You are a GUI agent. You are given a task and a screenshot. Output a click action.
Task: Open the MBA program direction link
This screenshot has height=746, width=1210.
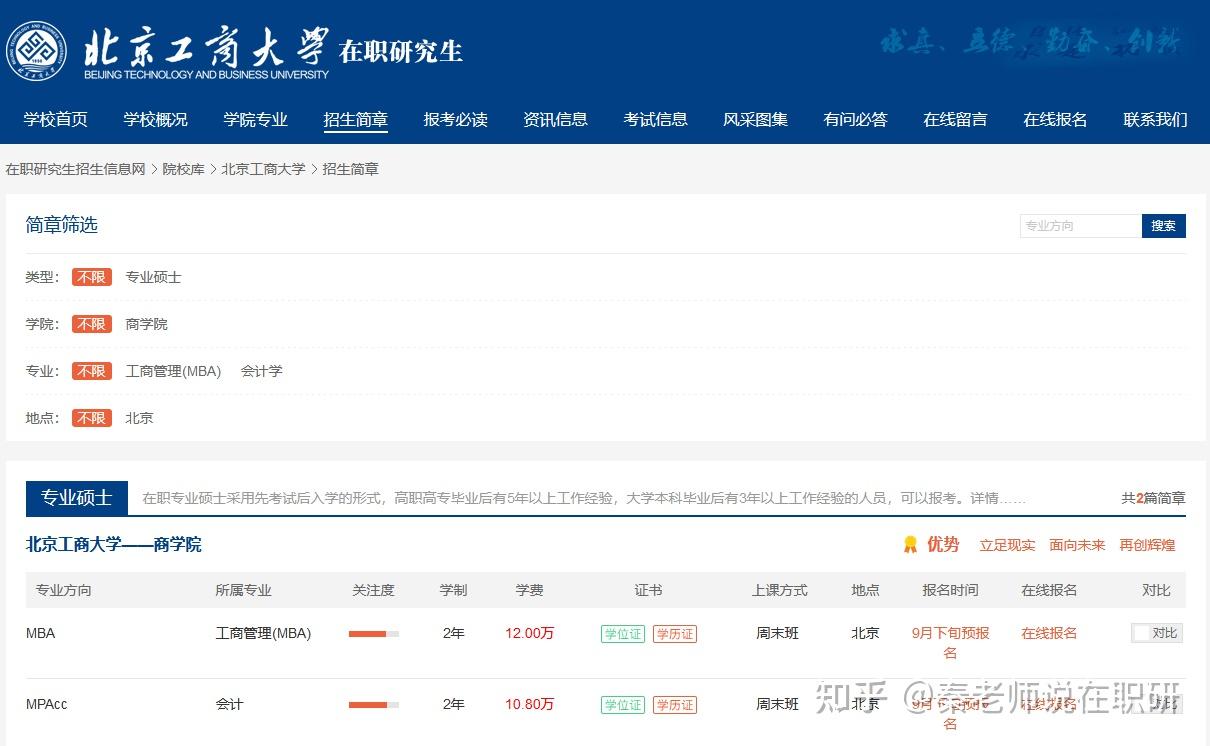click(41, 634)
